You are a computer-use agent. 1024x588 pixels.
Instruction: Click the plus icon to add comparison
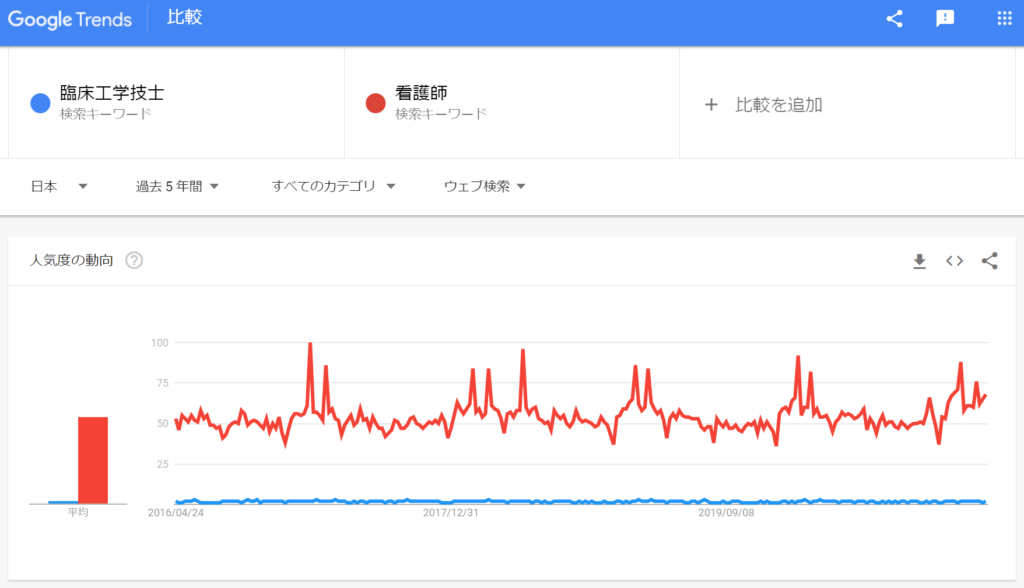[x=711, y=104]
